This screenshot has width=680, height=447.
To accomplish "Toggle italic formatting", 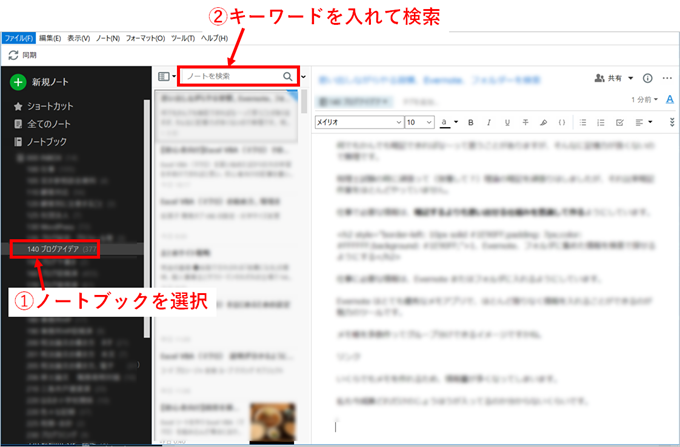I will [489, 123].
